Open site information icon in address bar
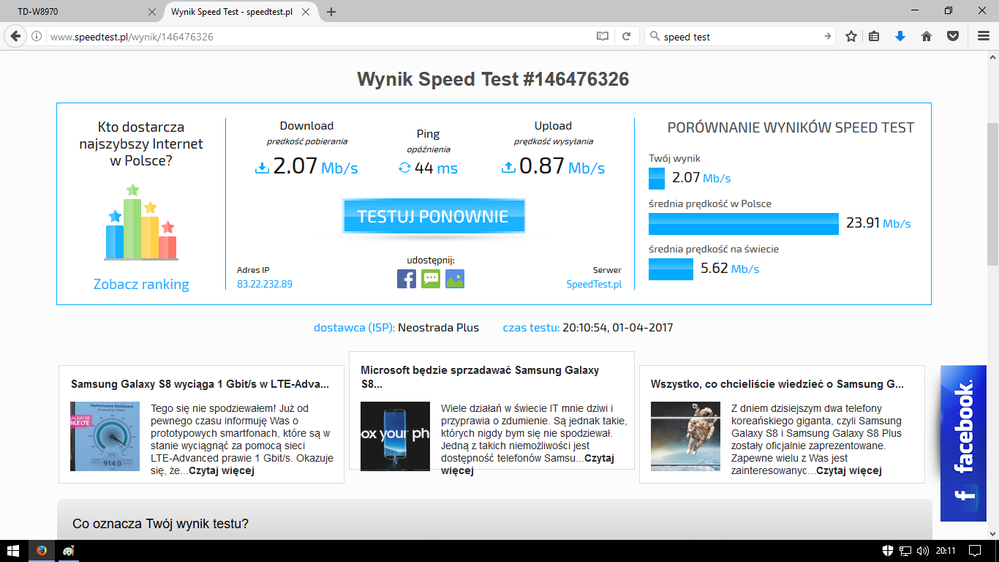The height and width of the screenshot is (562, 999). [x=37, y=36]
